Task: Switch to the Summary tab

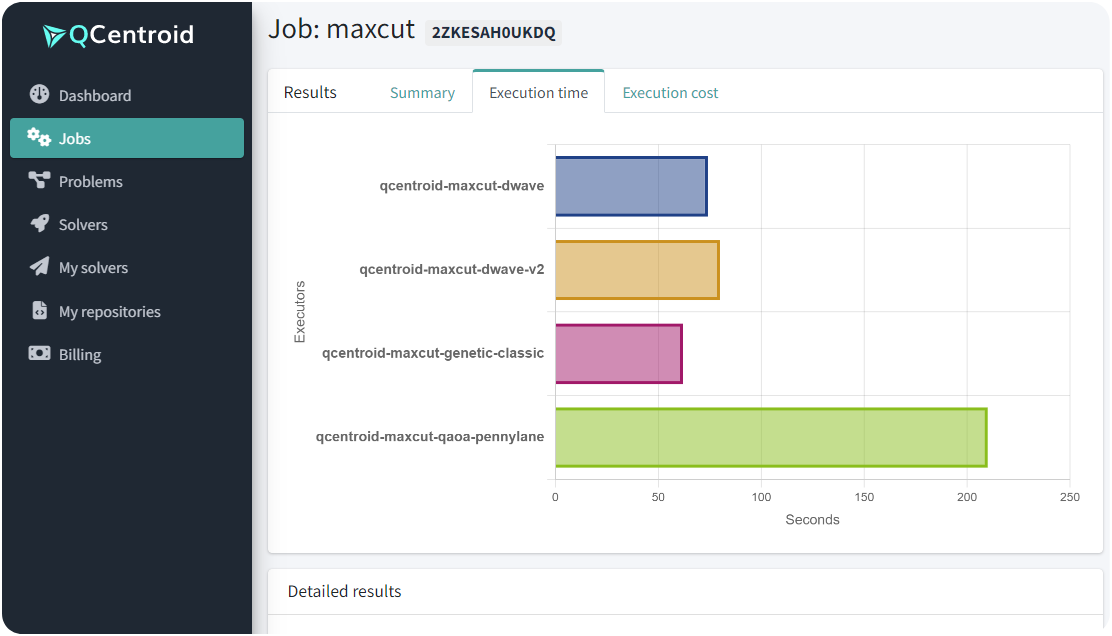Action: coord(422,93)
